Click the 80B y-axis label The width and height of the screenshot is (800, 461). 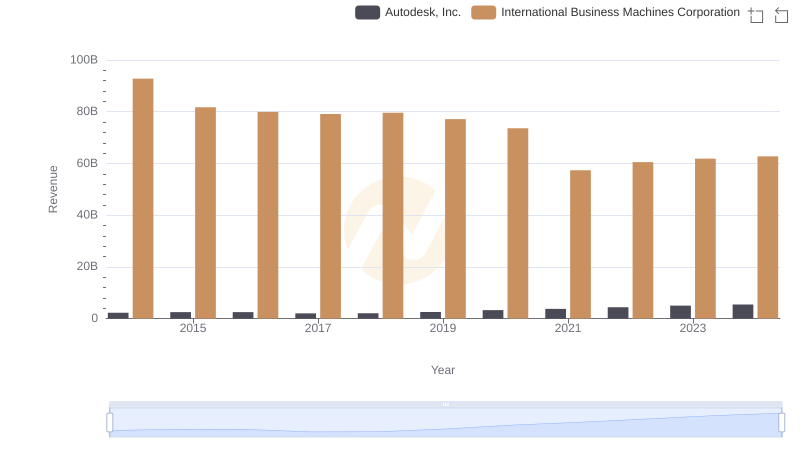click(87, 111)
